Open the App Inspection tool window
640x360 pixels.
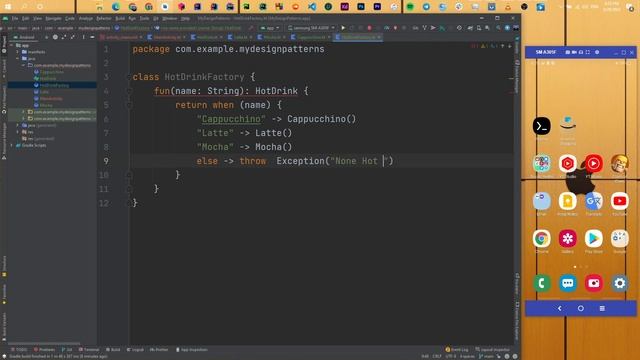coord(191,350)
